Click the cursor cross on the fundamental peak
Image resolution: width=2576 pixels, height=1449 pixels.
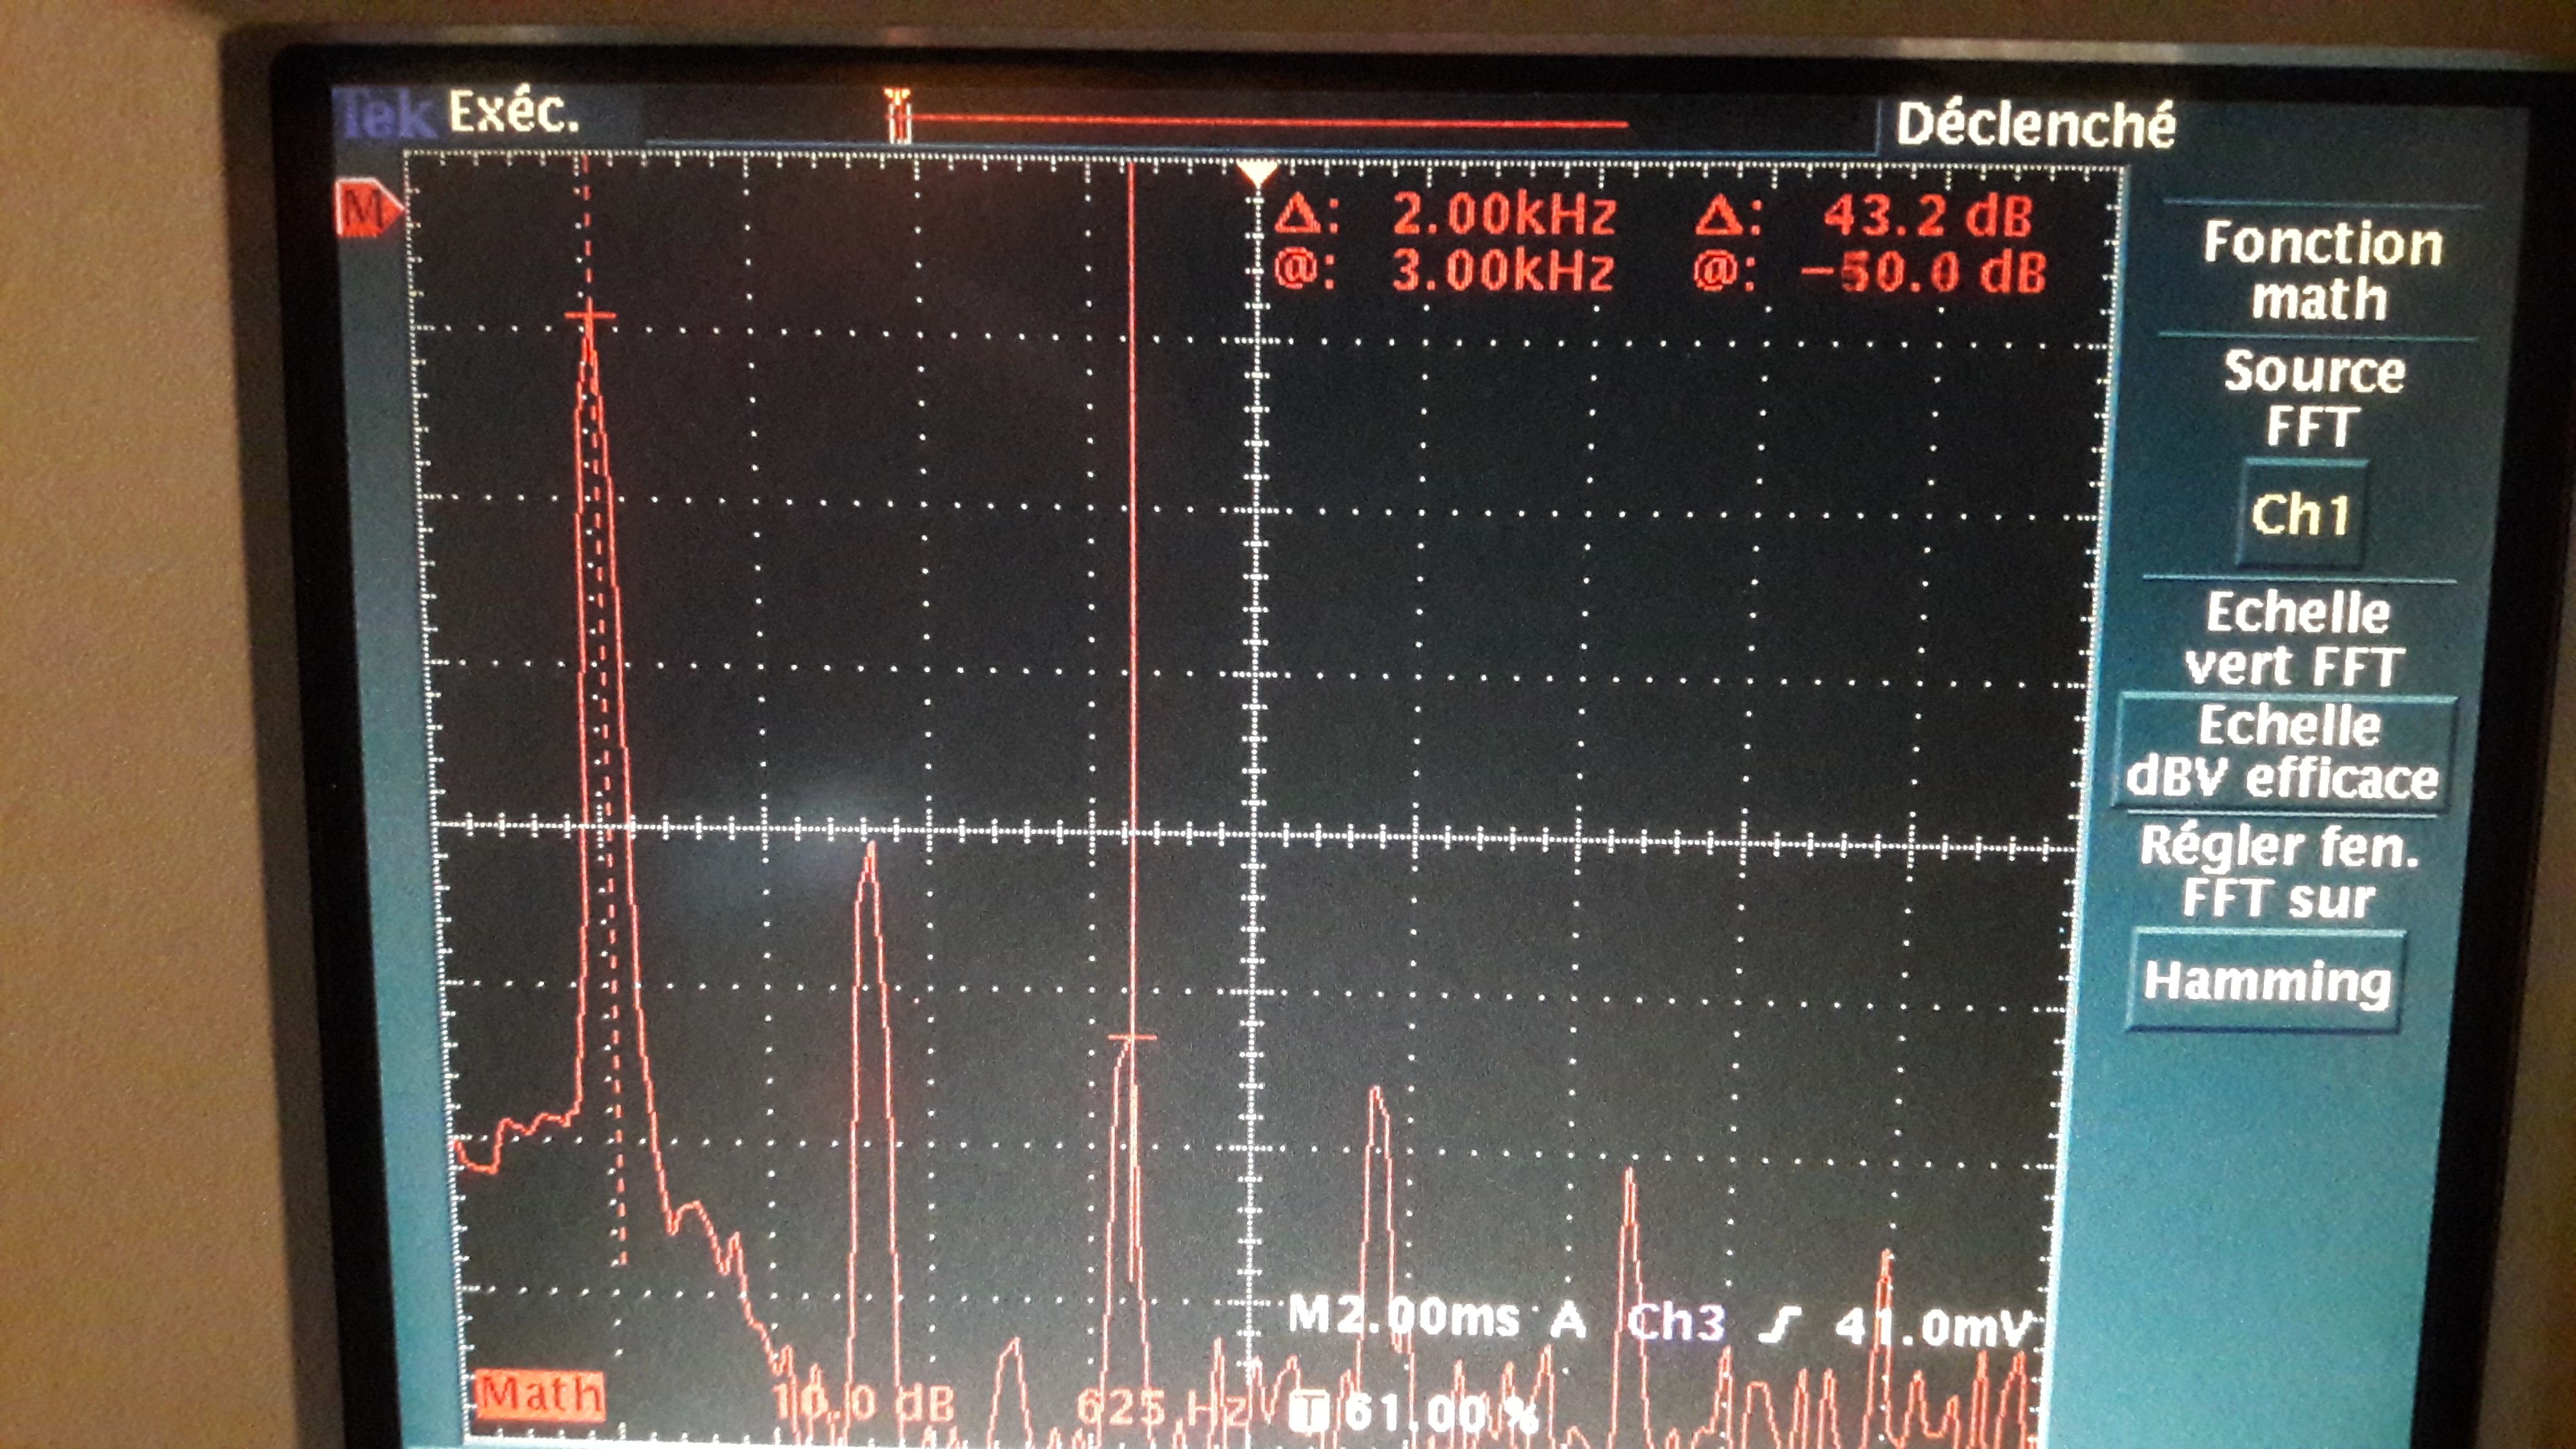click(590, 317)
